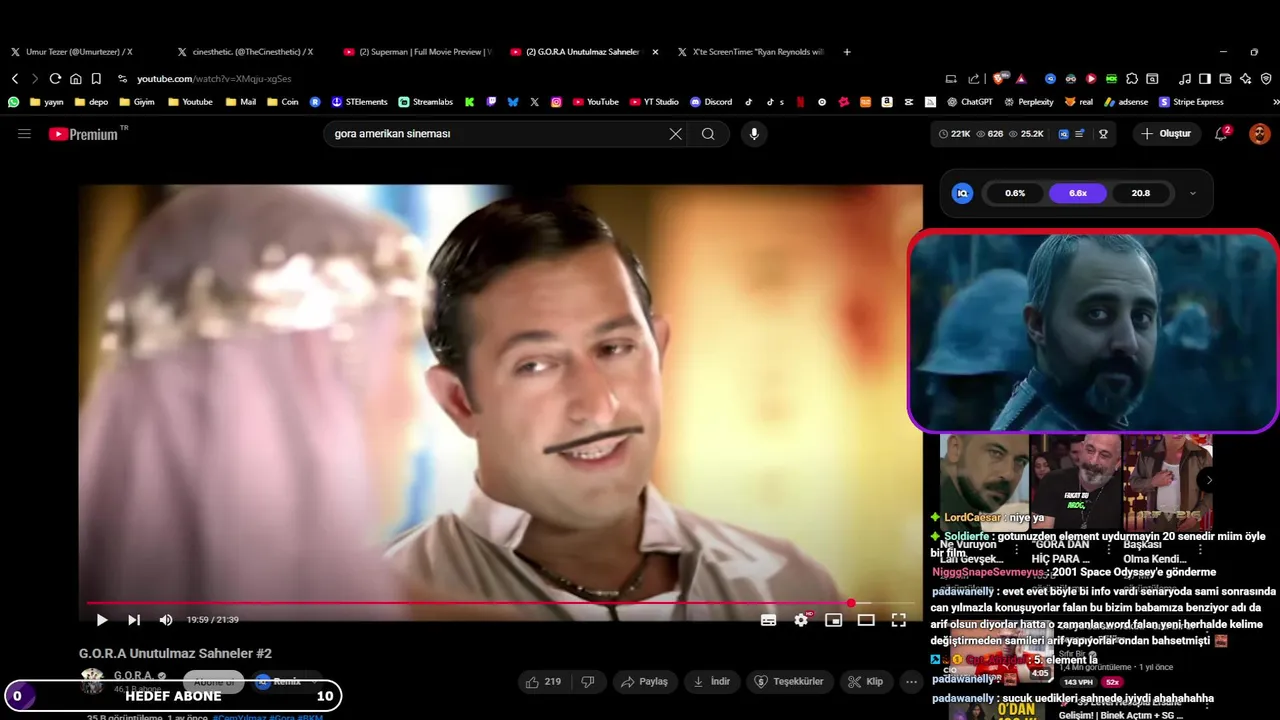Viewport: 1280px width, 720px height.
Task: Open the STElements bookmark
Action: coord(359,102)
